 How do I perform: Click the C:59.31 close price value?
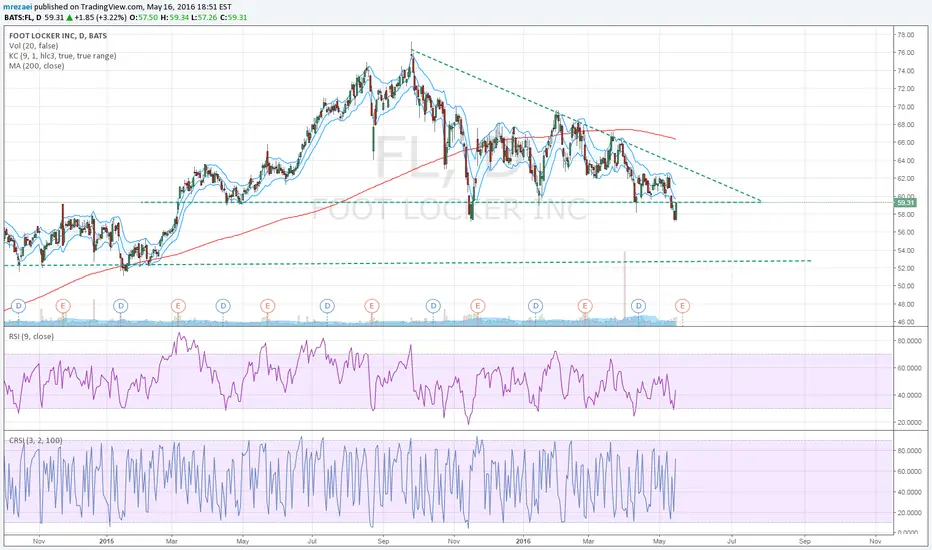234,17
